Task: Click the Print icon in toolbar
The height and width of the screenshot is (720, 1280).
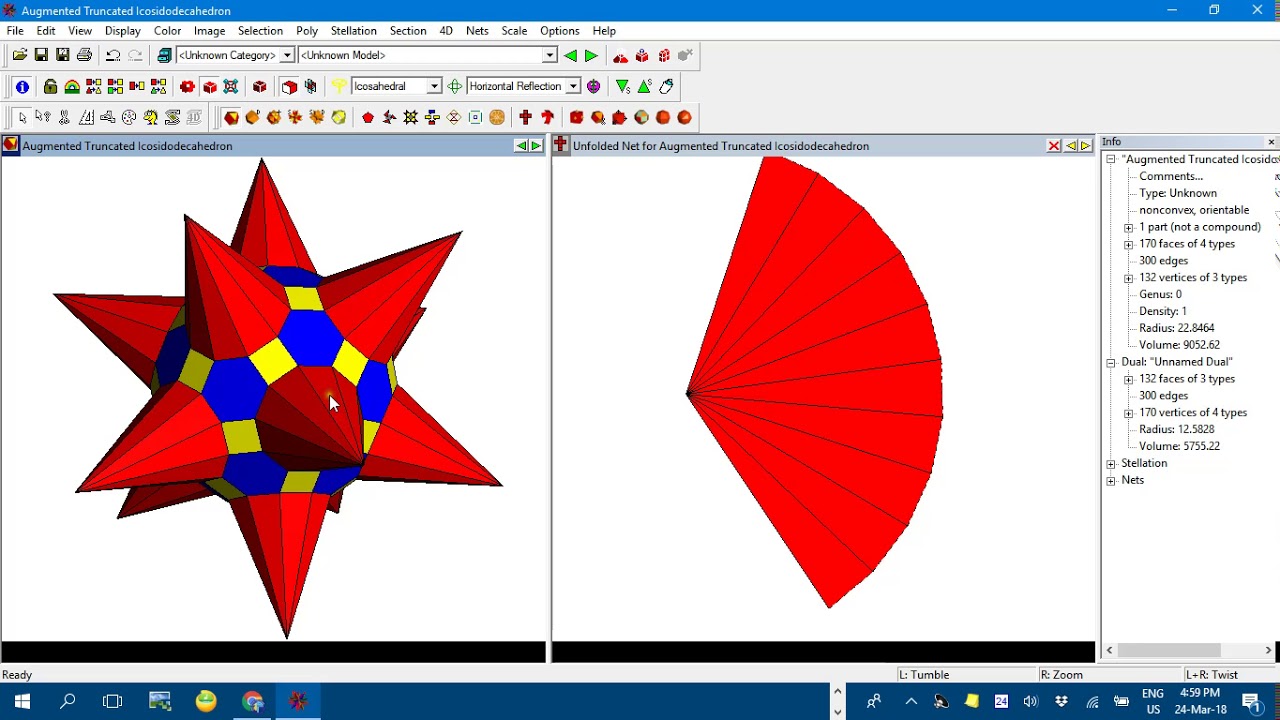Action: 84,55
